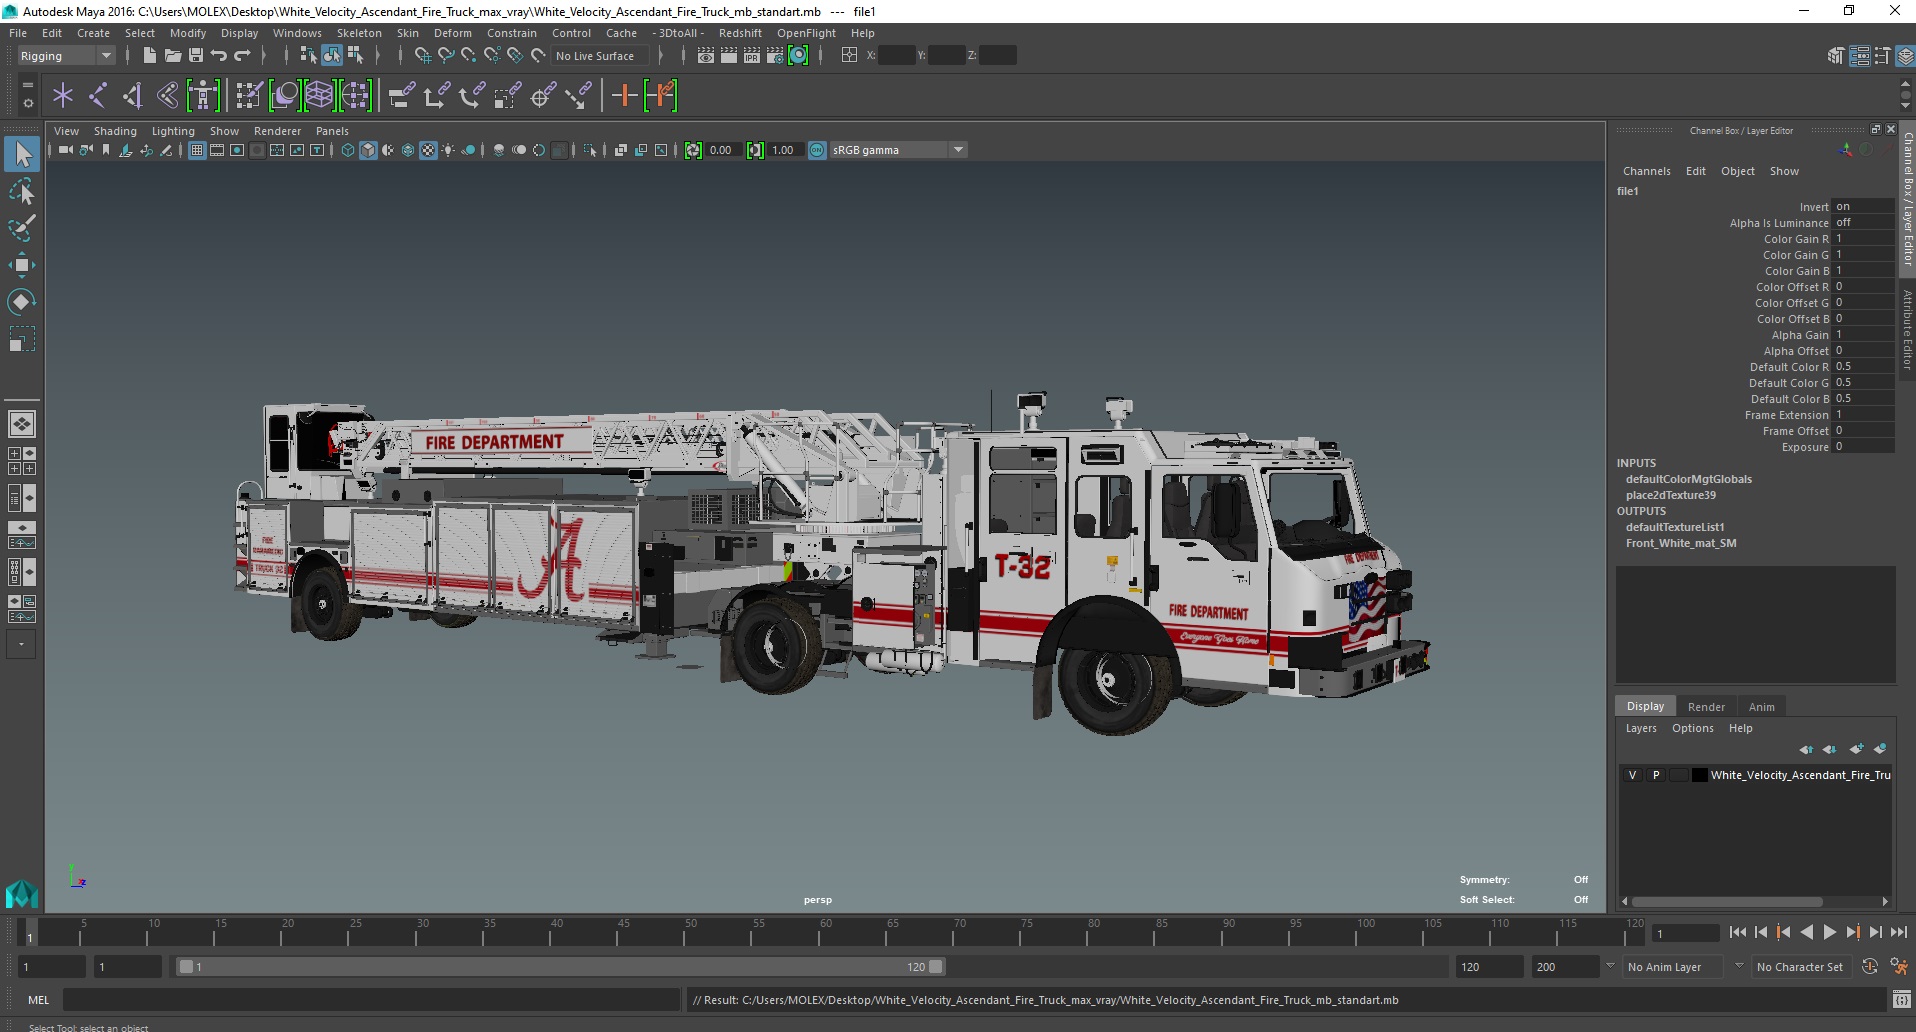Click the playback range slider bar
The width and height of the screenshot is (1916, 1032).
point(560,966)
